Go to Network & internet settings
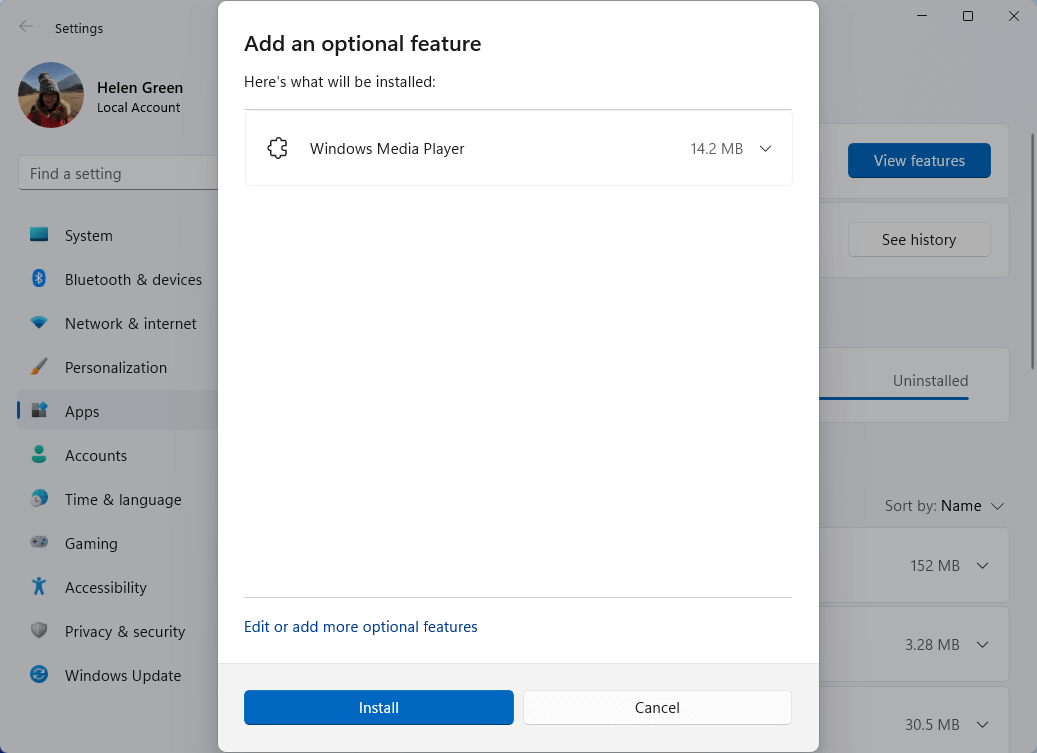 pos(117,323)
